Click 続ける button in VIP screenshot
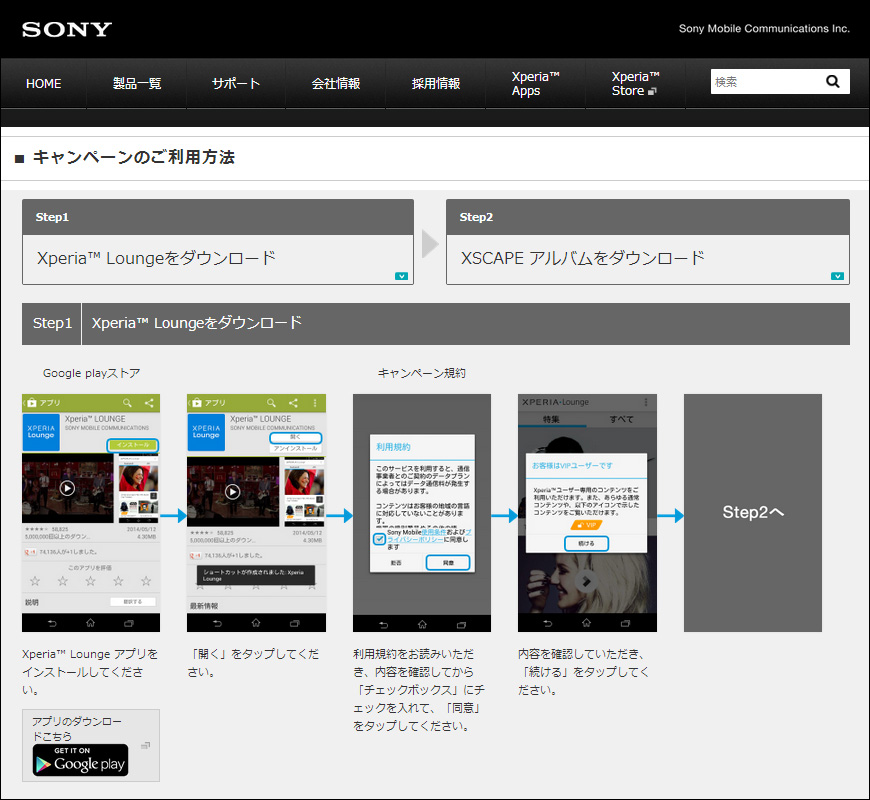 pyautogui.click(x=586, y=543)
